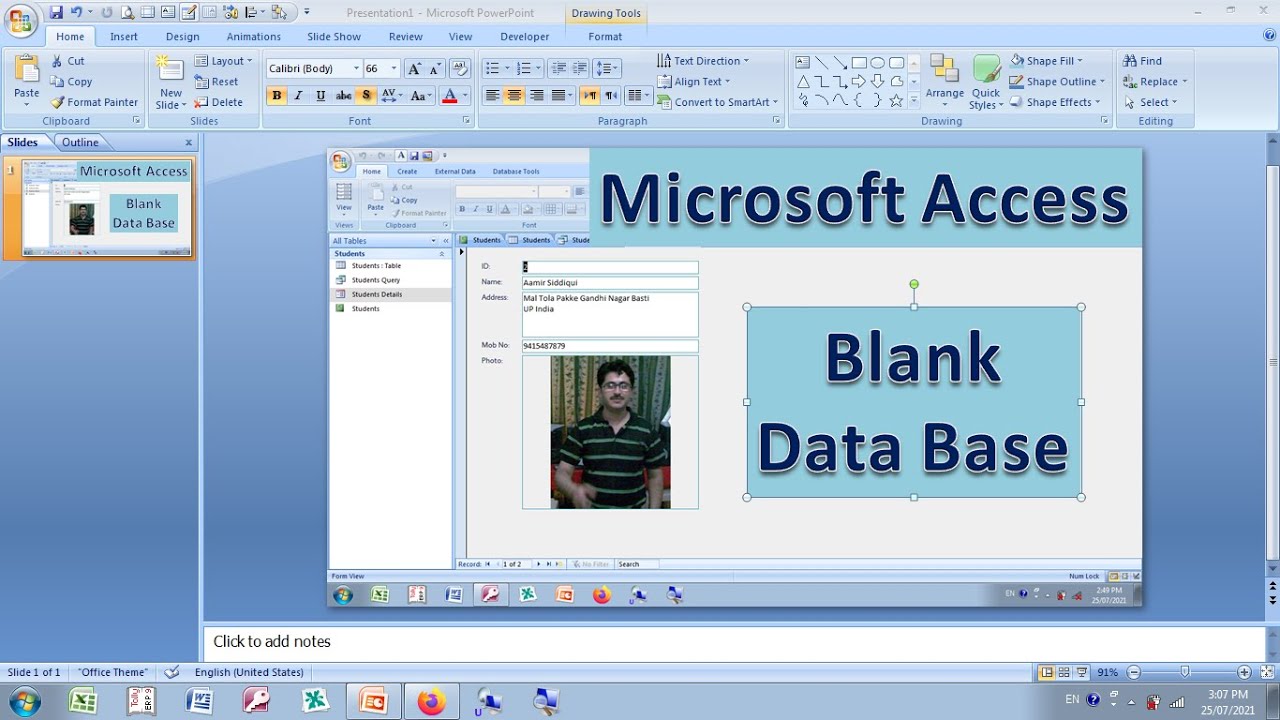Click Zoom In plus button
The image size is (1280, 720).
(x=1244, y=672)
